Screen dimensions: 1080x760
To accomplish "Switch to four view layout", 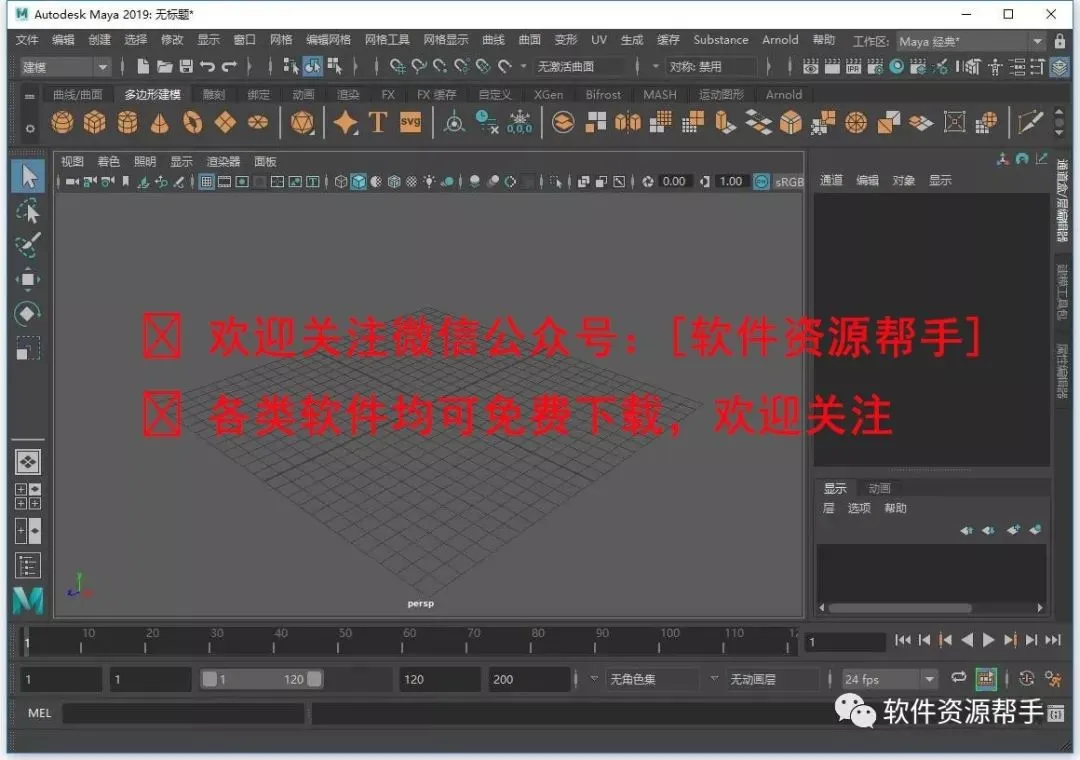I will click(28, 496).
